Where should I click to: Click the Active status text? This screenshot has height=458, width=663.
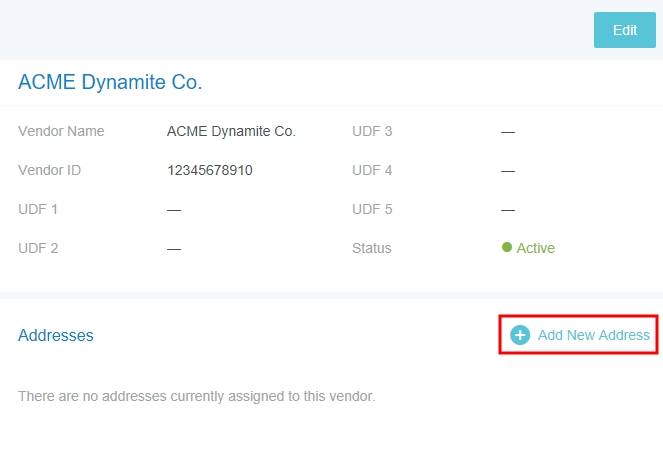[535, 248]
